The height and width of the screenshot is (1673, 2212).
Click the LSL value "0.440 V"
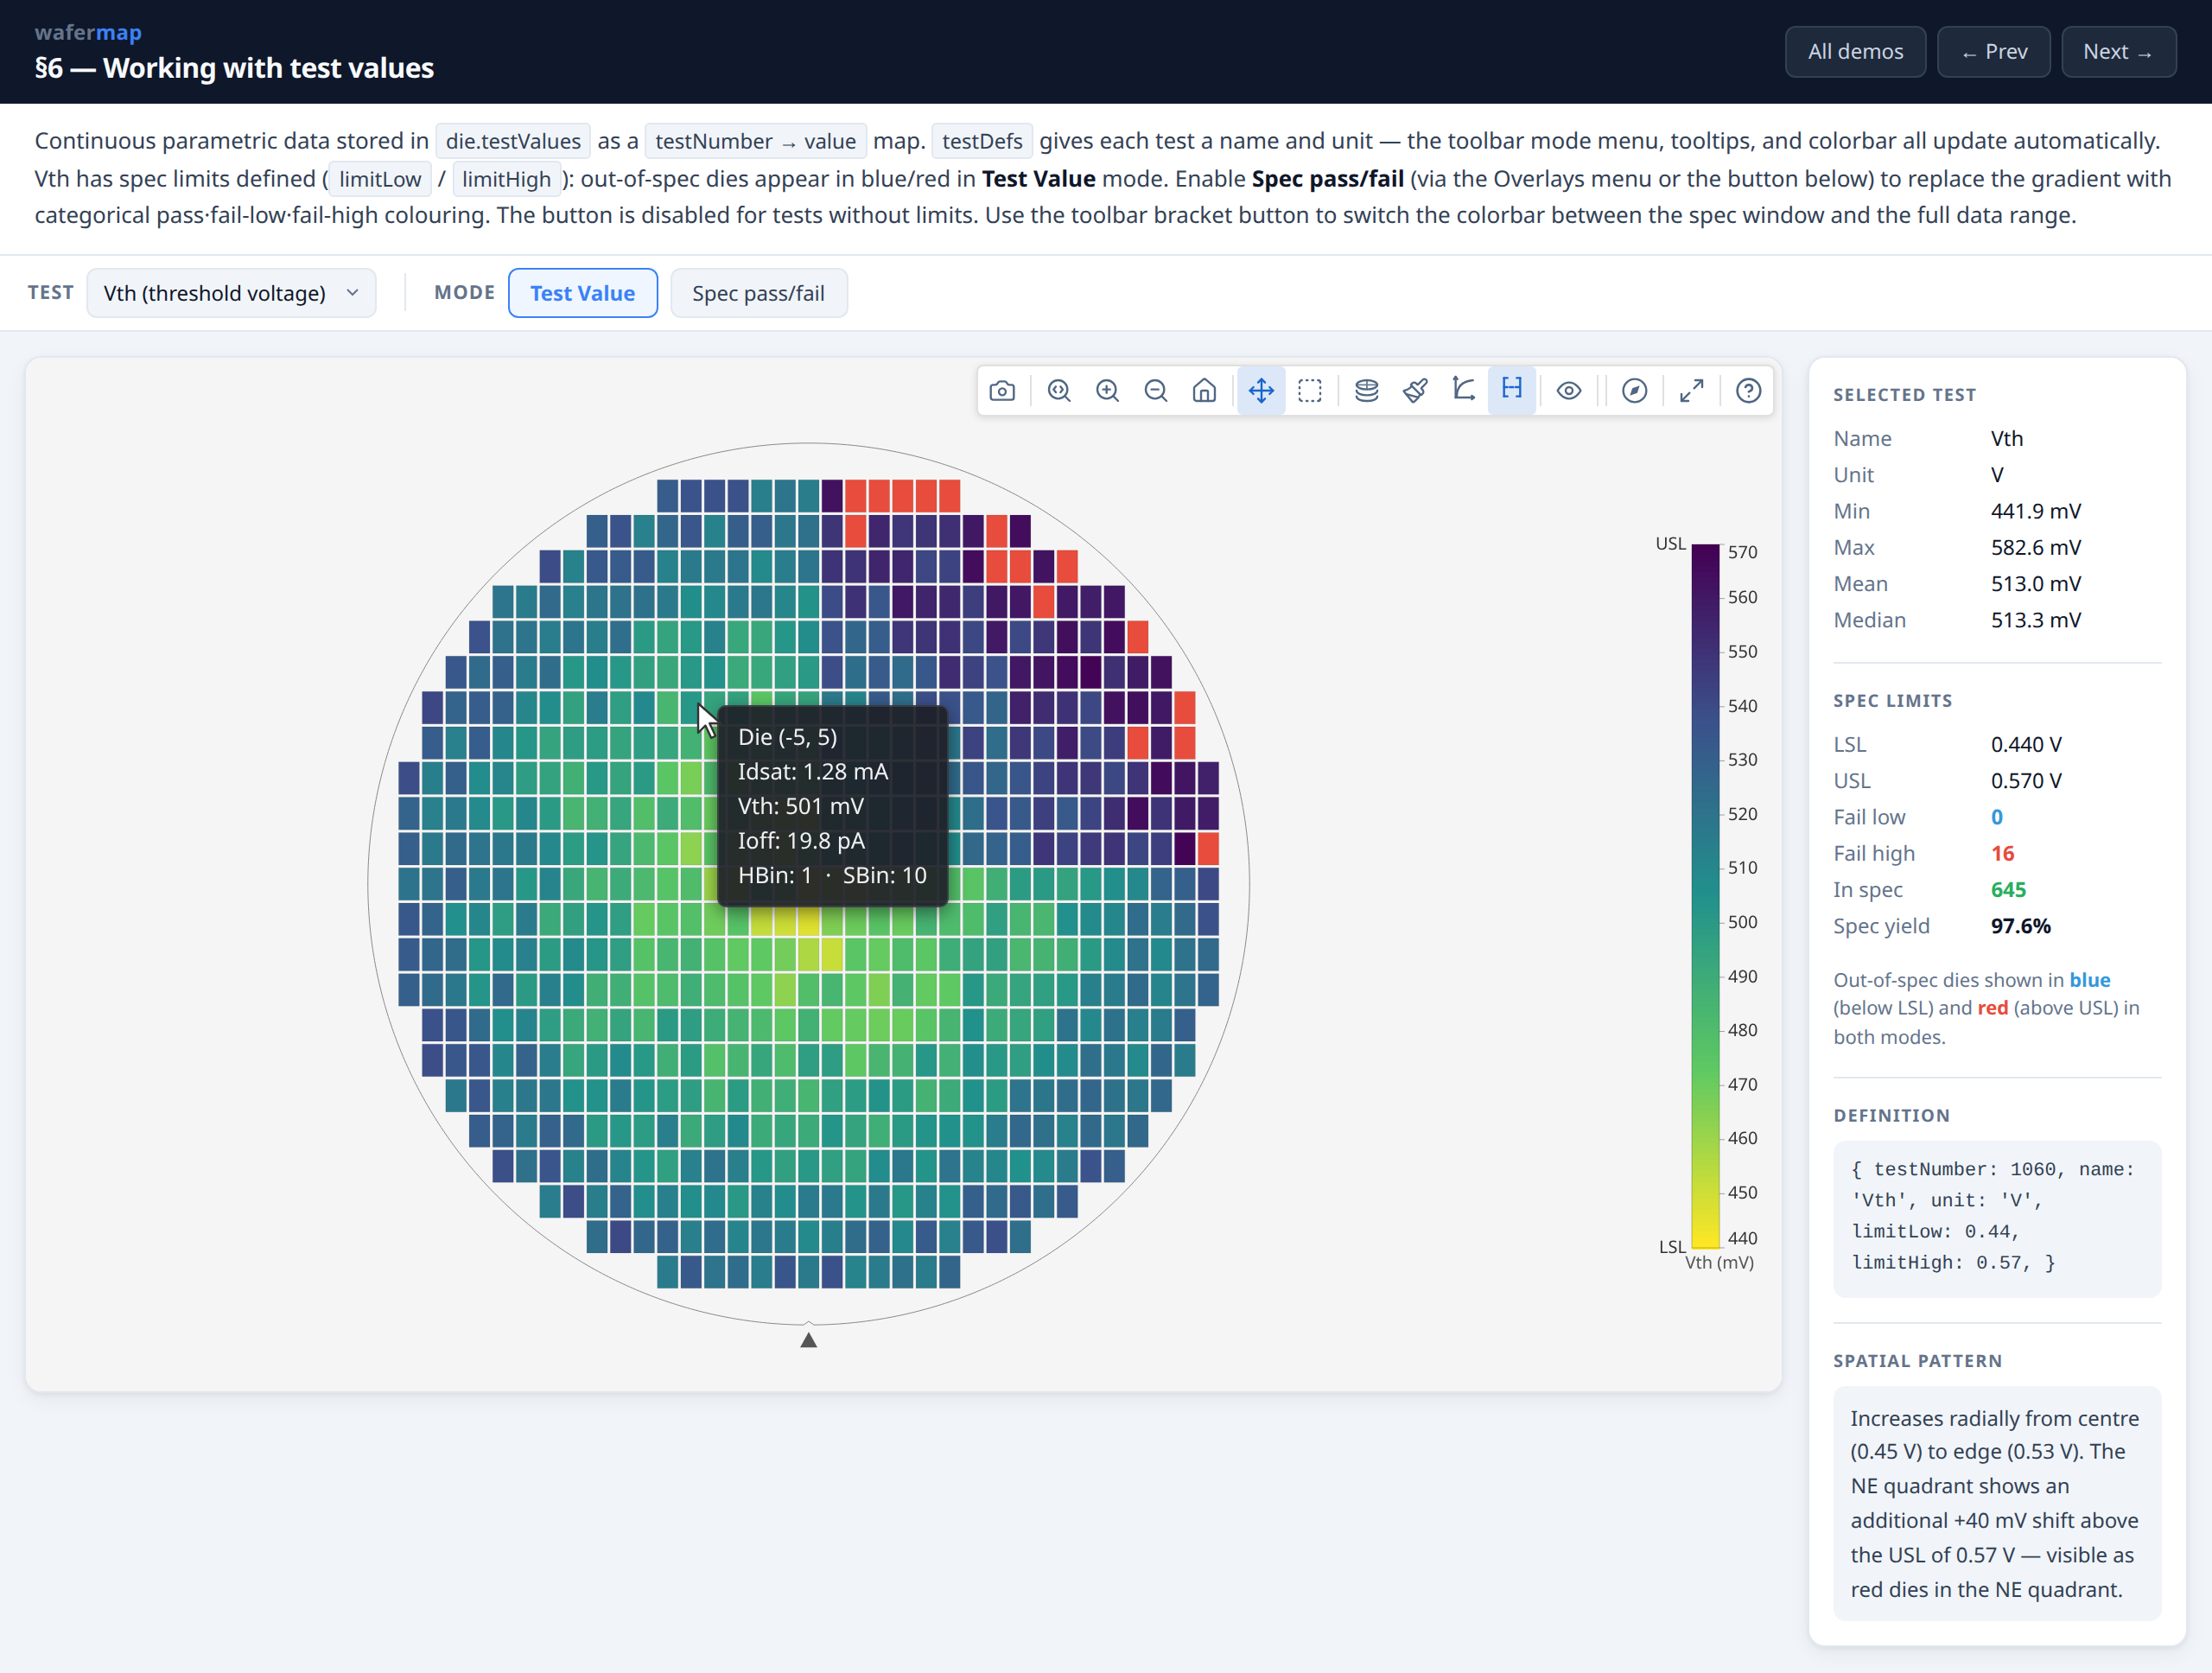(2026, 745)
